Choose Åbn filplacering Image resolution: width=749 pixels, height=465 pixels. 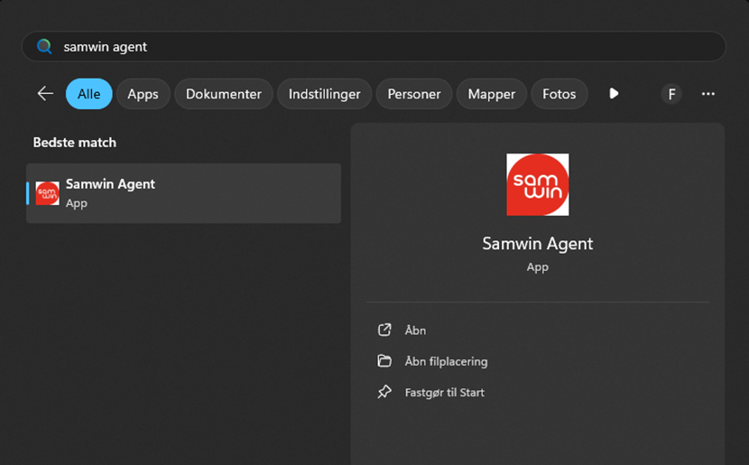tap(445, 361)
